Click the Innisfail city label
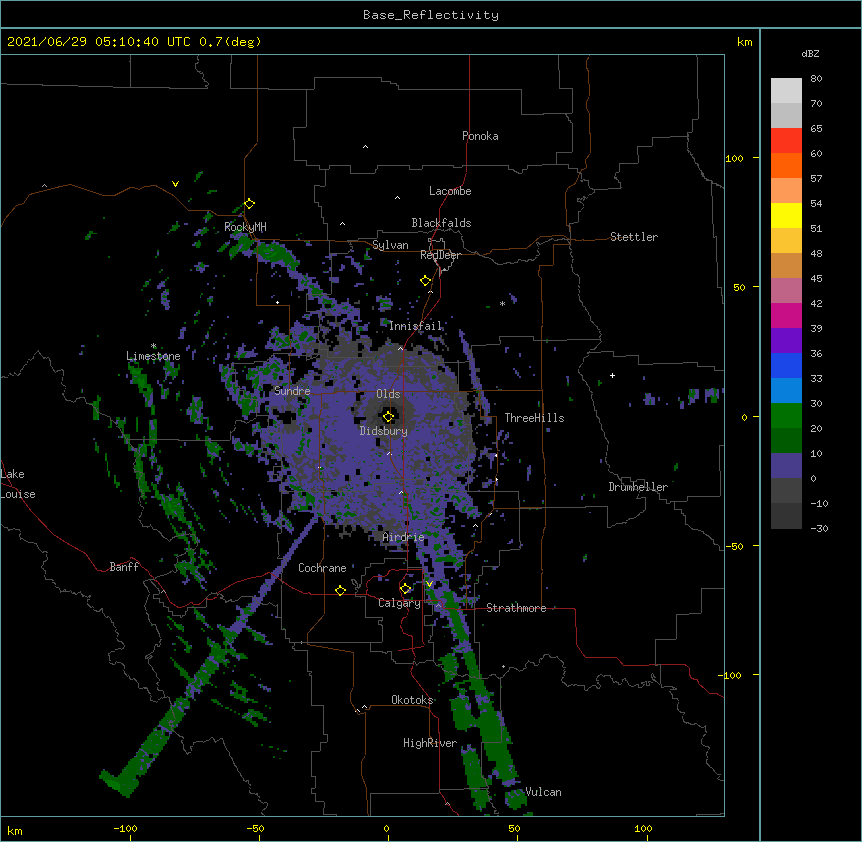This screenshot has width=862, height=842. click(416, 326)
